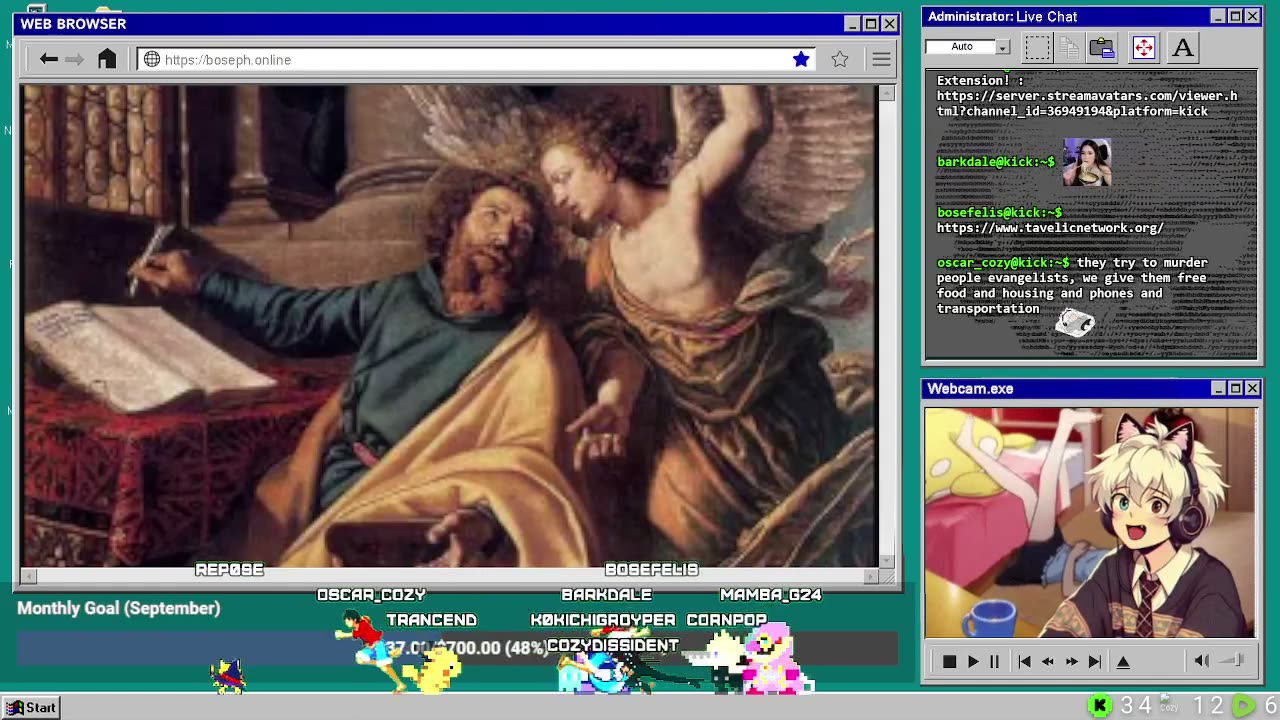Click the browser vertical scrollbar up arrow
1280x720 pixels.
pos(887,93)
